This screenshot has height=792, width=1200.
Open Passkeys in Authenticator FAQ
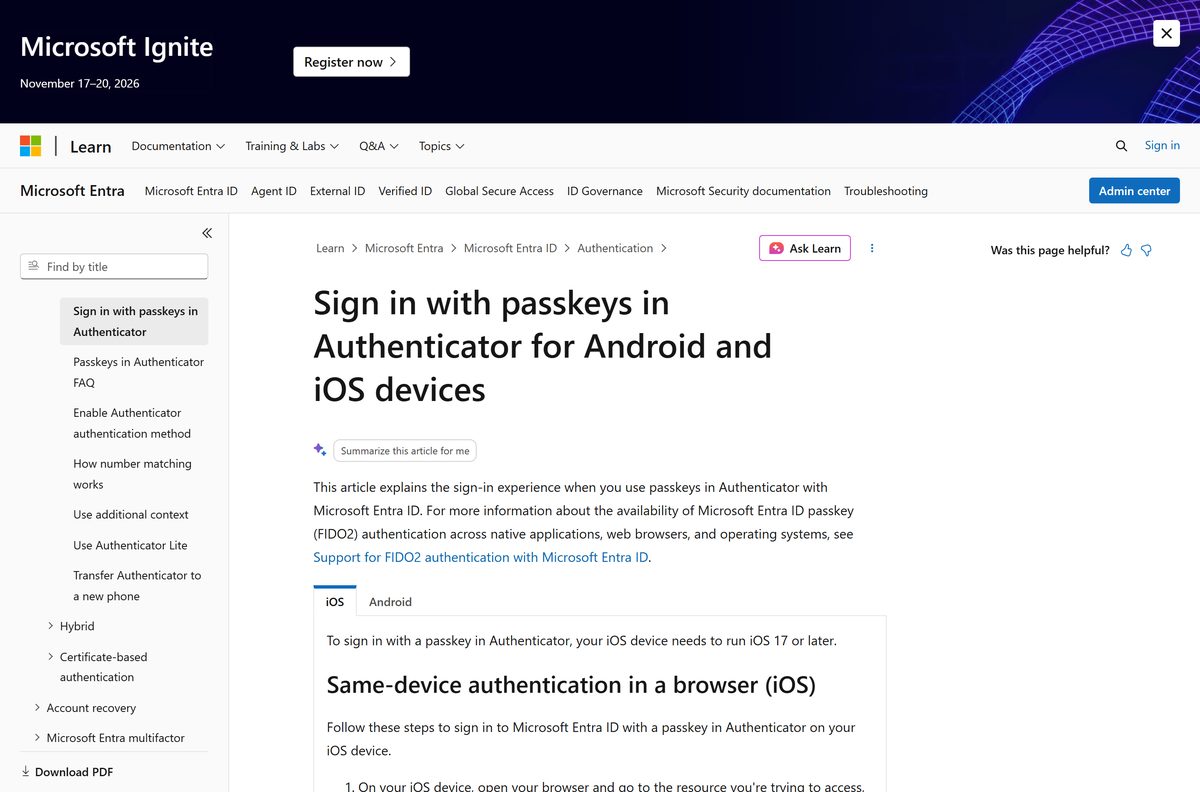tap(138, 372)
